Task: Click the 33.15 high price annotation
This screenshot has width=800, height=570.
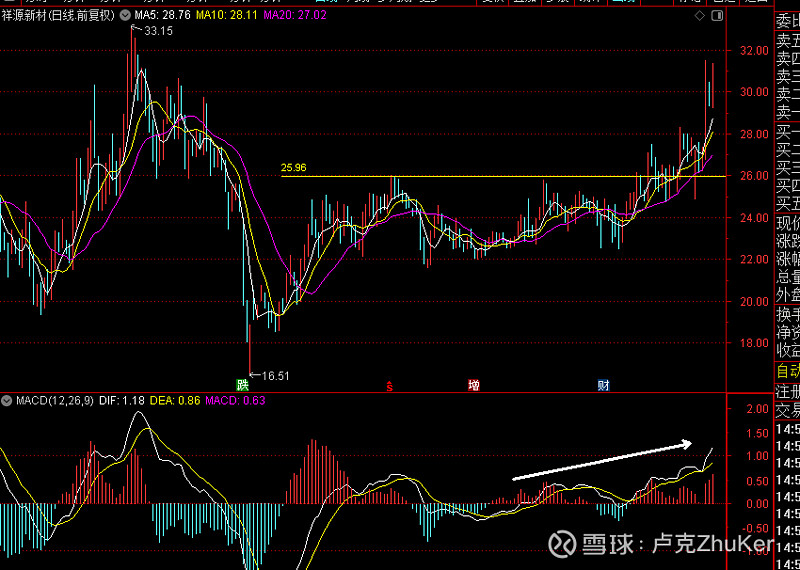Action: tap(157, 32)
